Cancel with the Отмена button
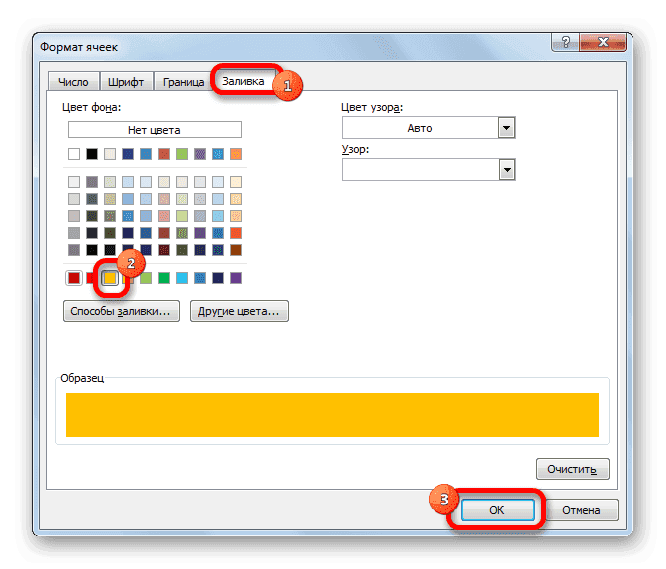Image resolution: width=666 pixels, height=569 pixels. pos(581,510)
